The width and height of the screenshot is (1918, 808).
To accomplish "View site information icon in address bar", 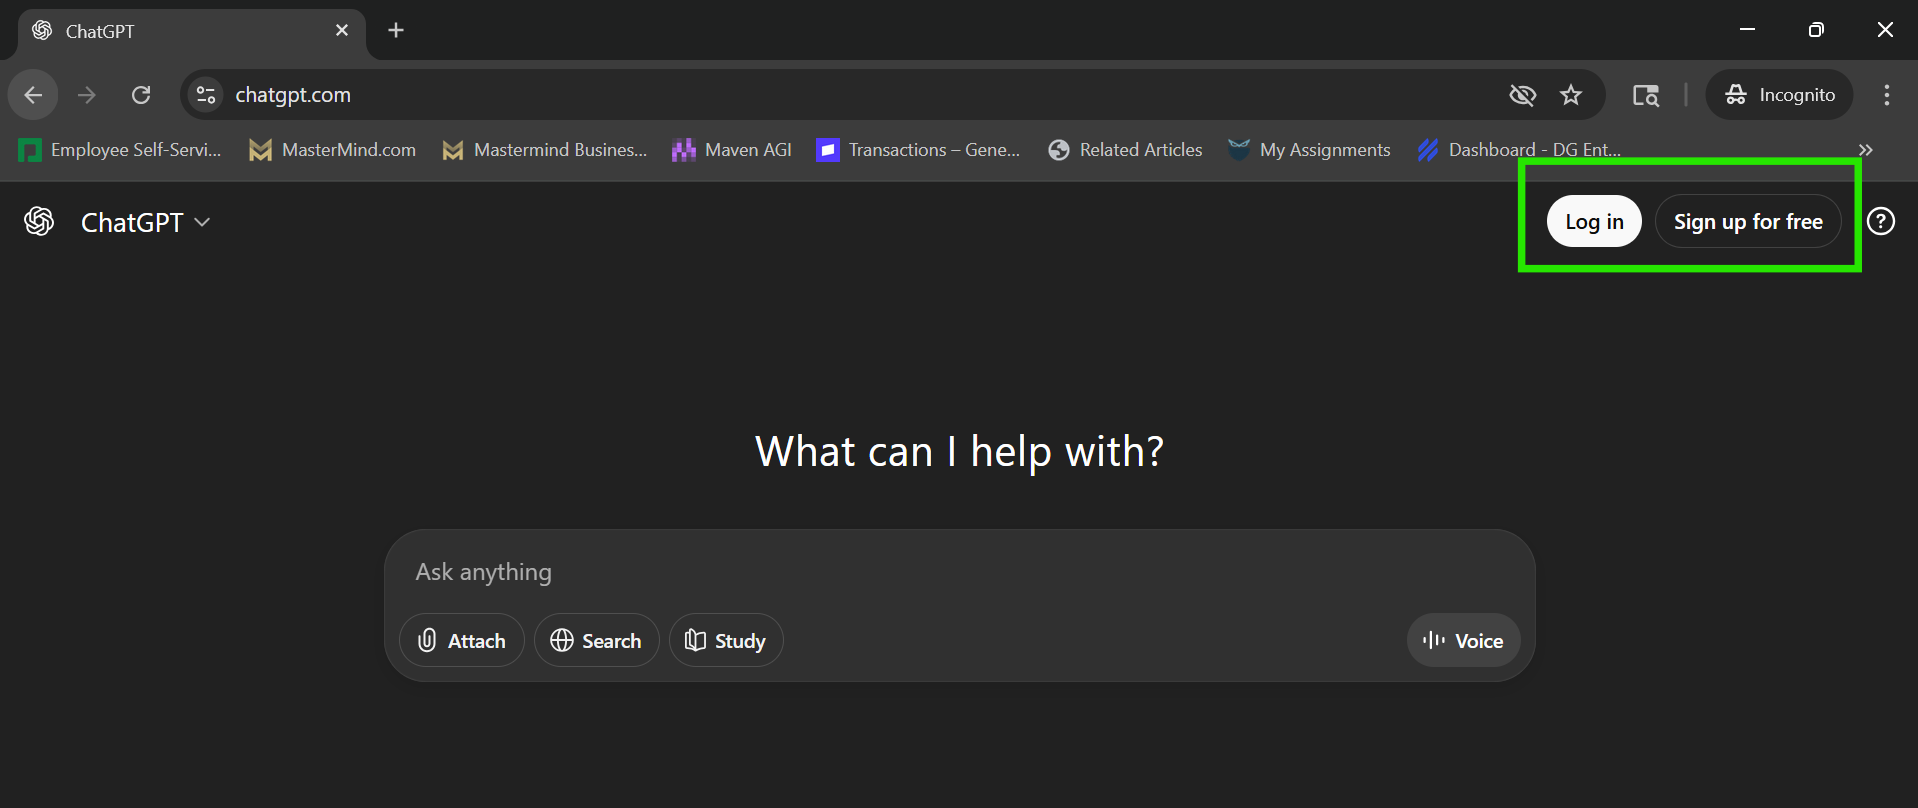I will [x=206, y=95].
